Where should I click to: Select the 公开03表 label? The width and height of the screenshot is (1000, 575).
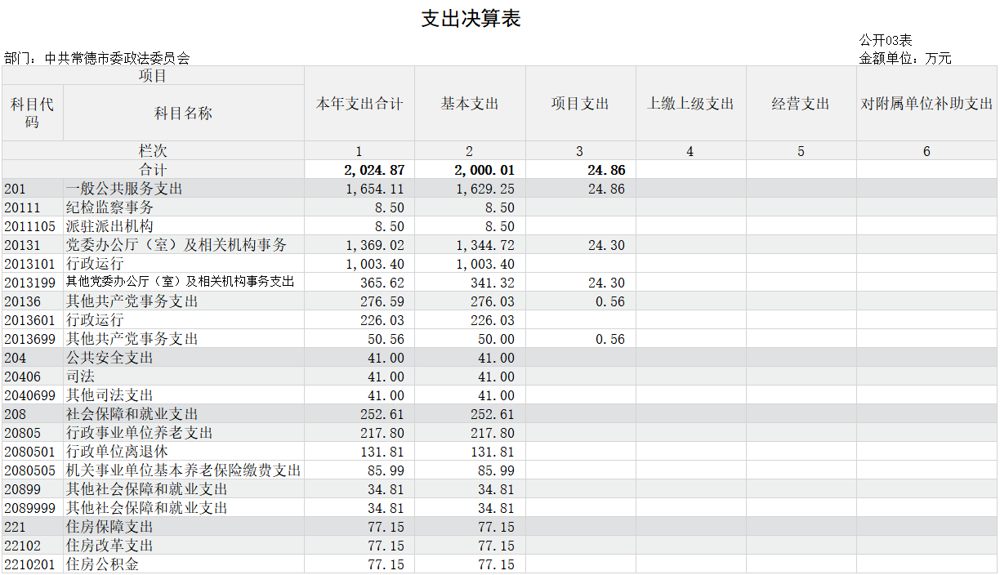click(885, 40)
